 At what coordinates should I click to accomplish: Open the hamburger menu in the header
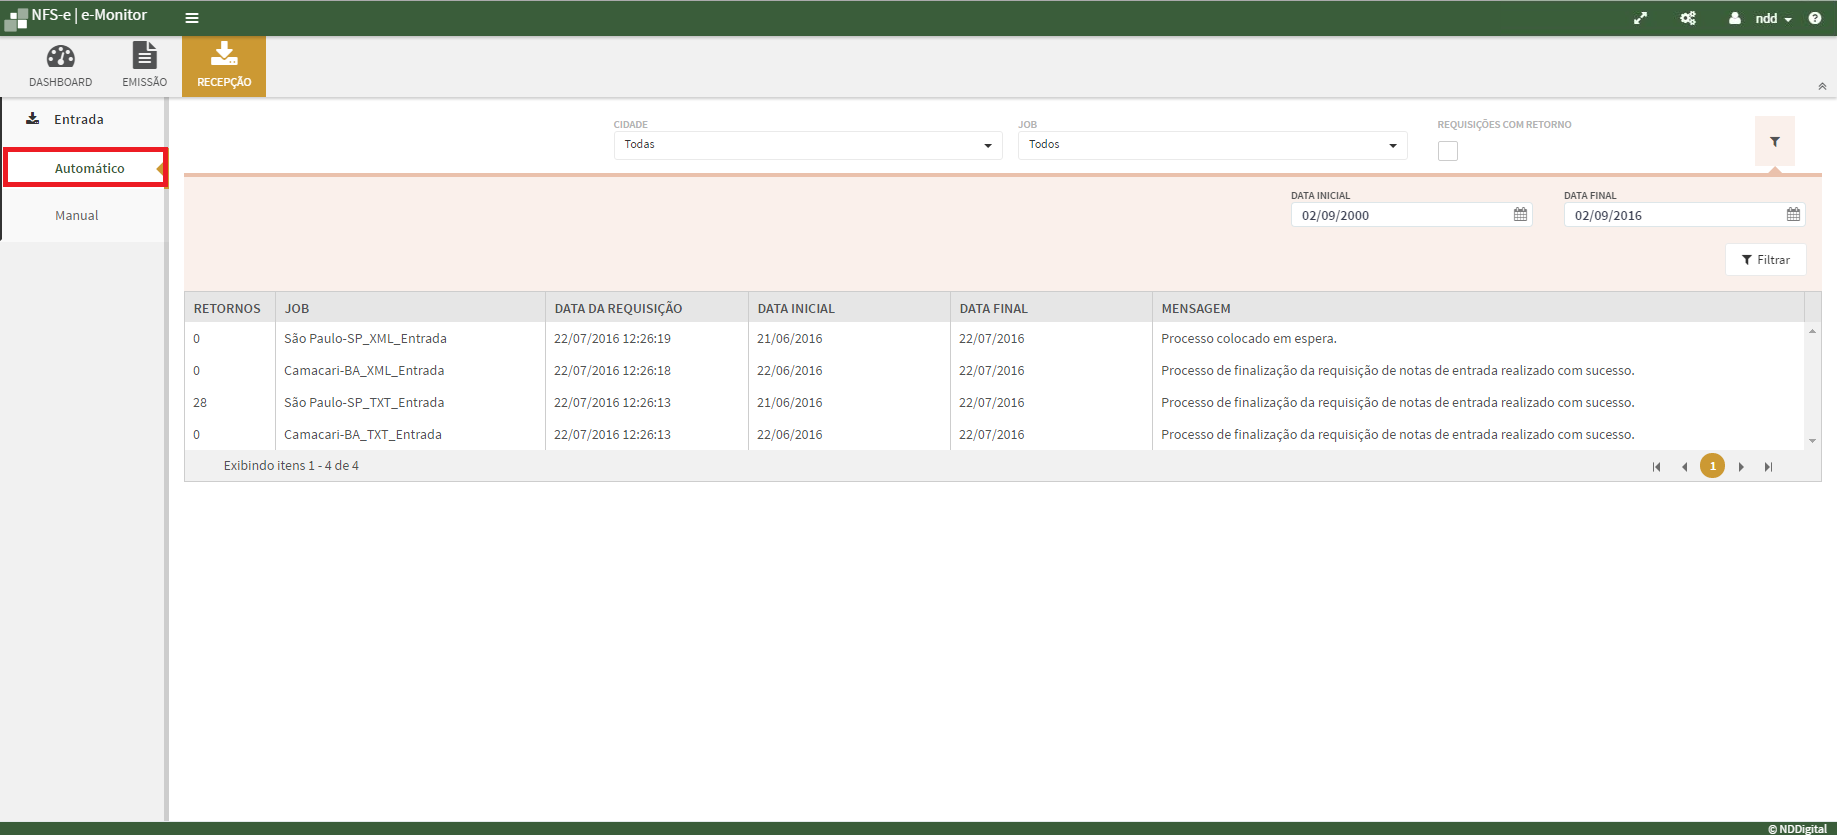192,18
